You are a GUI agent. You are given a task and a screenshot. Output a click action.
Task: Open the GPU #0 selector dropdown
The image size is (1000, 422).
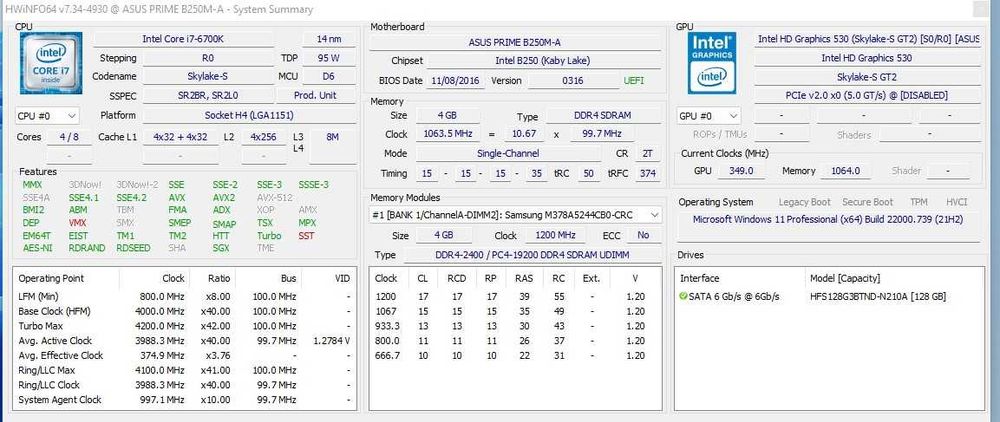click(709, 116)
